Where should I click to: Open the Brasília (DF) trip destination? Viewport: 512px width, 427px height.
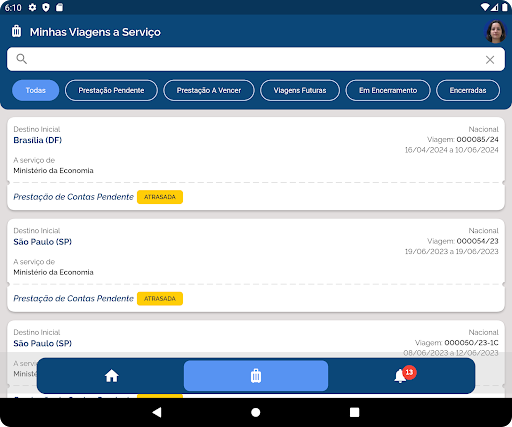pos(38,140)
